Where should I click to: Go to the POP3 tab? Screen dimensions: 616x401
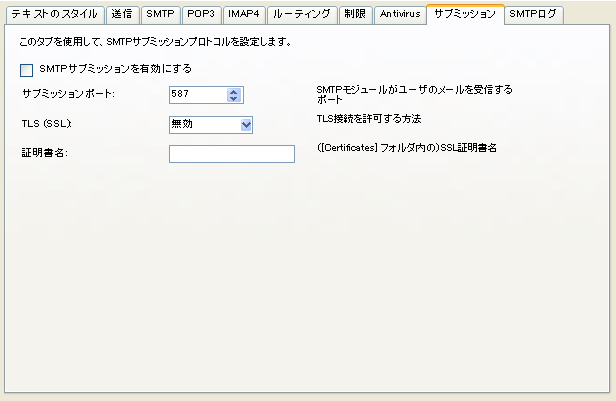[x=201, y=15]
